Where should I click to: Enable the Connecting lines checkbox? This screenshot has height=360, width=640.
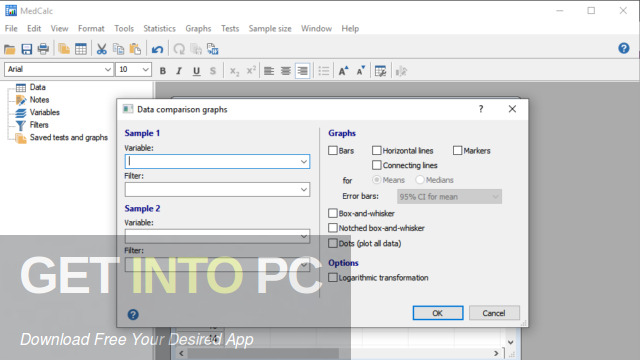coord(376,165)
